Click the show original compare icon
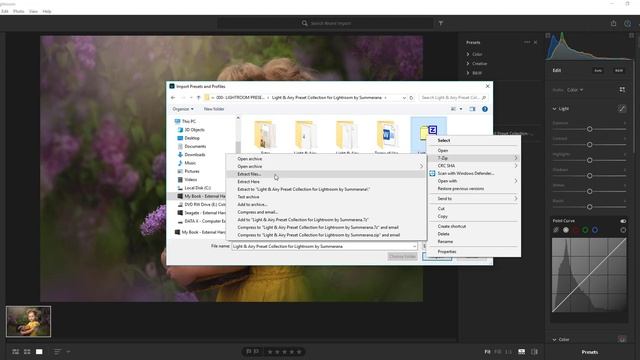This screenshot has width=640, height=360. [x=534, y=351]
